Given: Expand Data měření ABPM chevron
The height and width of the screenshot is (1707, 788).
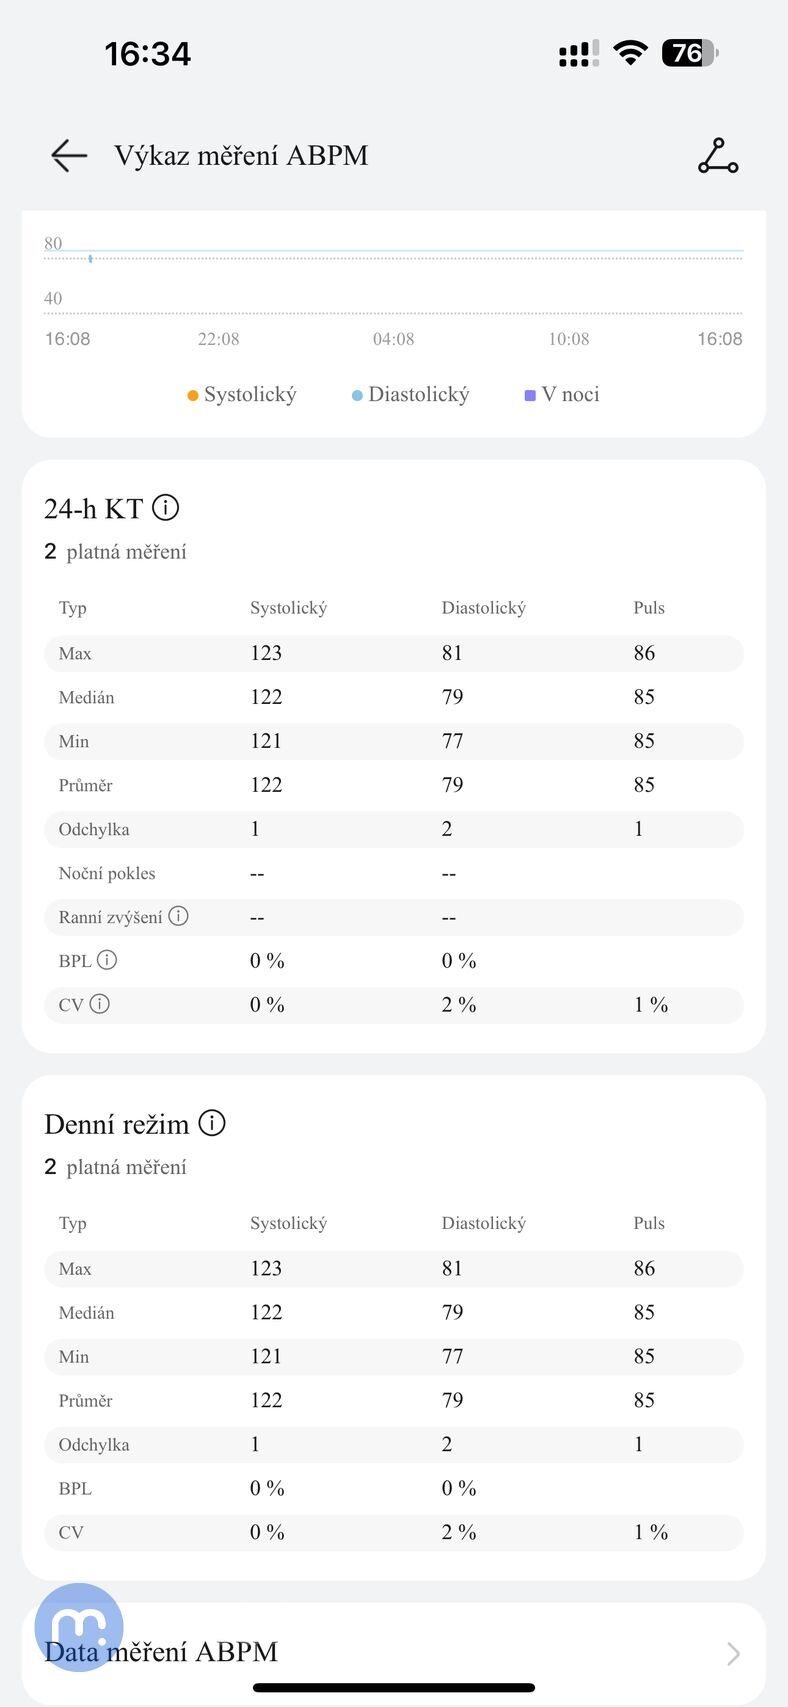Looking at the screenshot, I should 733,1653.
